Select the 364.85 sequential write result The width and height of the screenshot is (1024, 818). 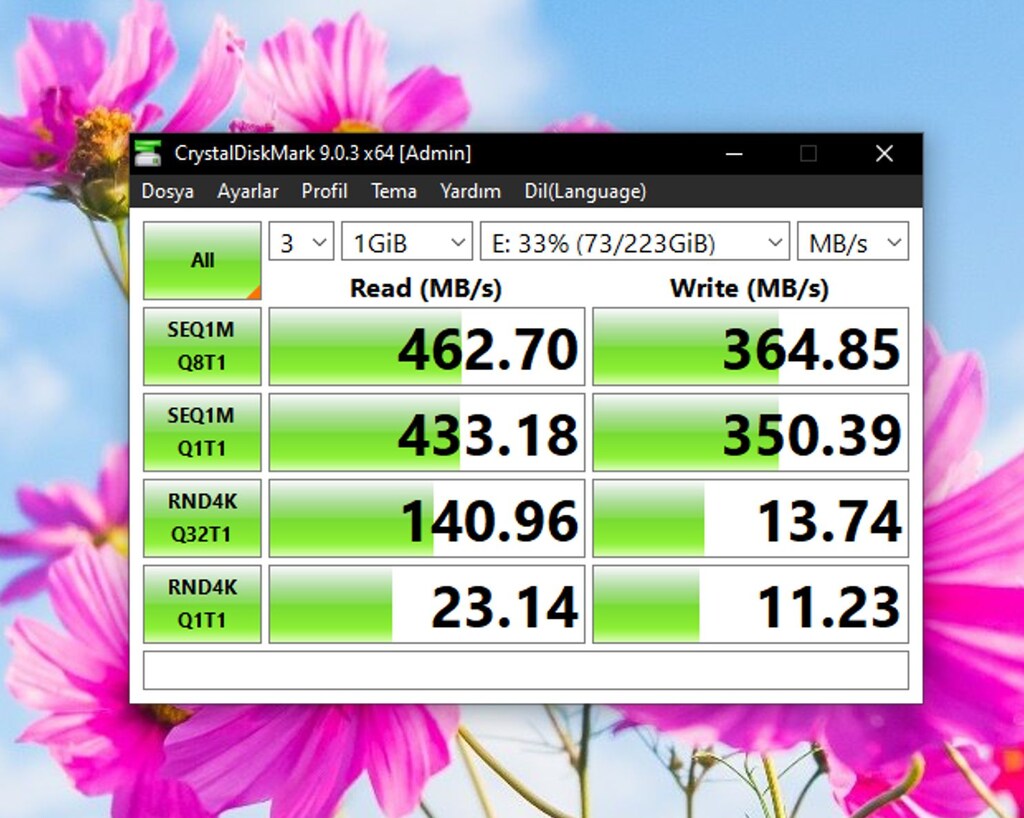tap(750, 347)
